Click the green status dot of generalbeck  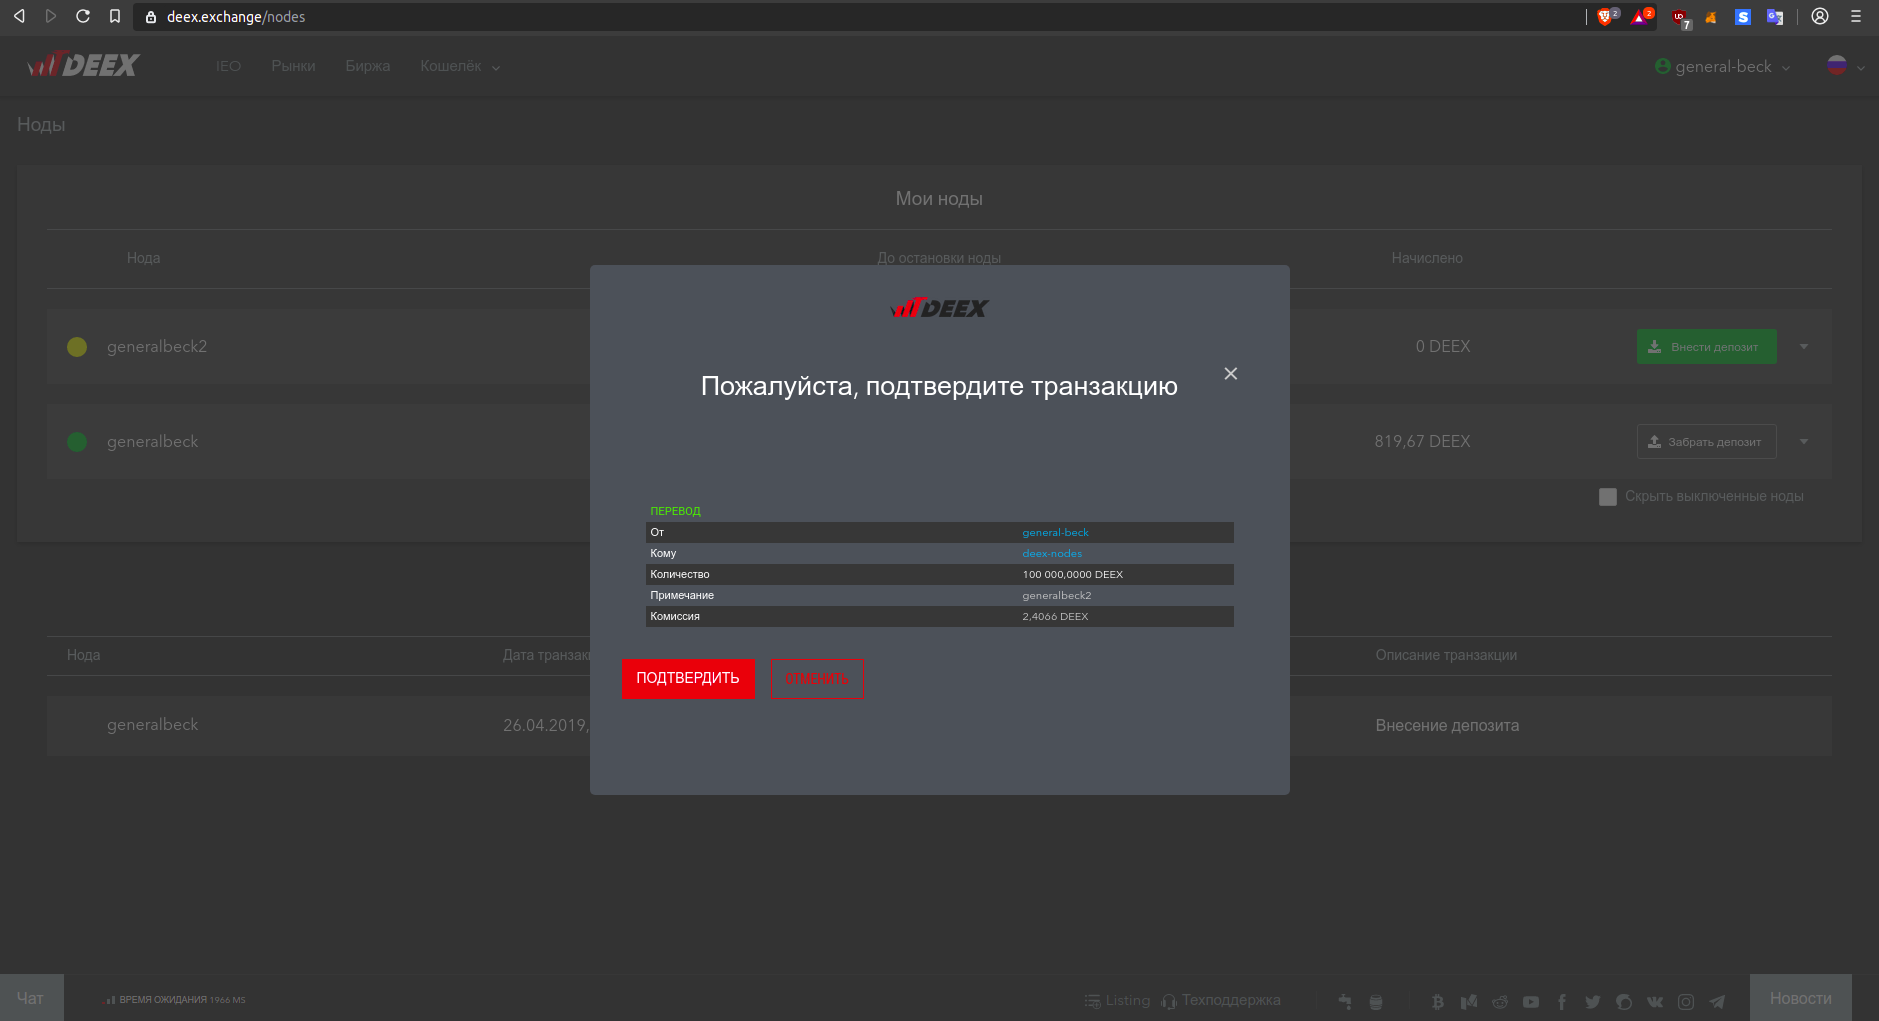(x=77, y=442)
